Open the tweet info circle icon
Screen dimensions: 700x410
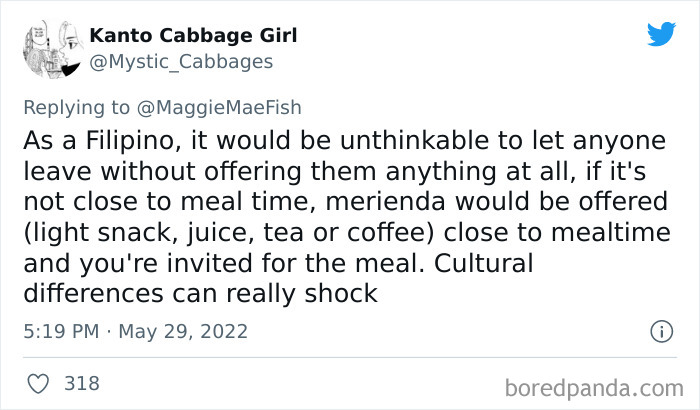click(x=660, y=331)
